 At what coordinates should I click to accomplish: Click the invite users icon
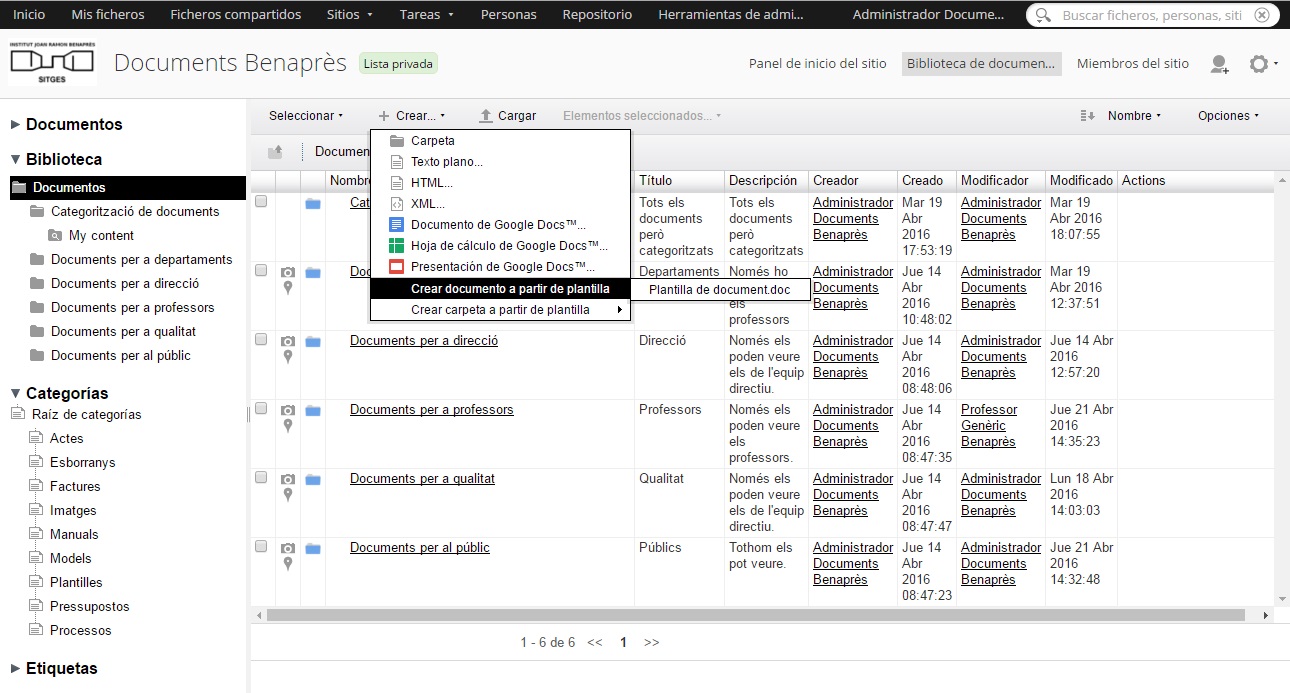pos(1219,64)
